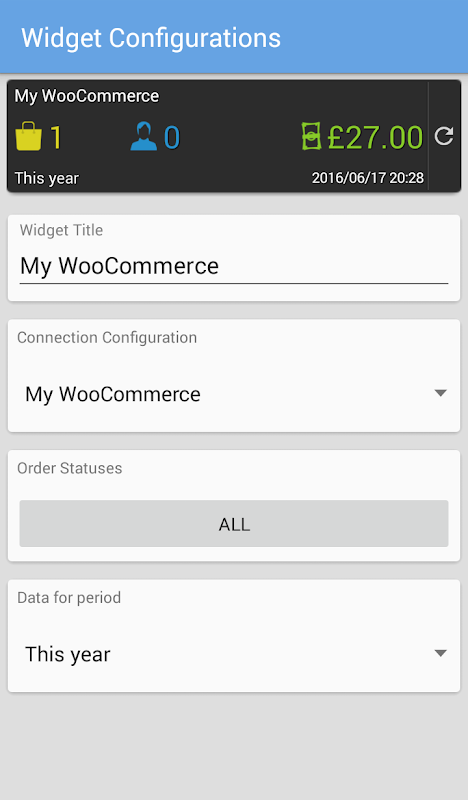Click the Data for period label

coord(69,597)
